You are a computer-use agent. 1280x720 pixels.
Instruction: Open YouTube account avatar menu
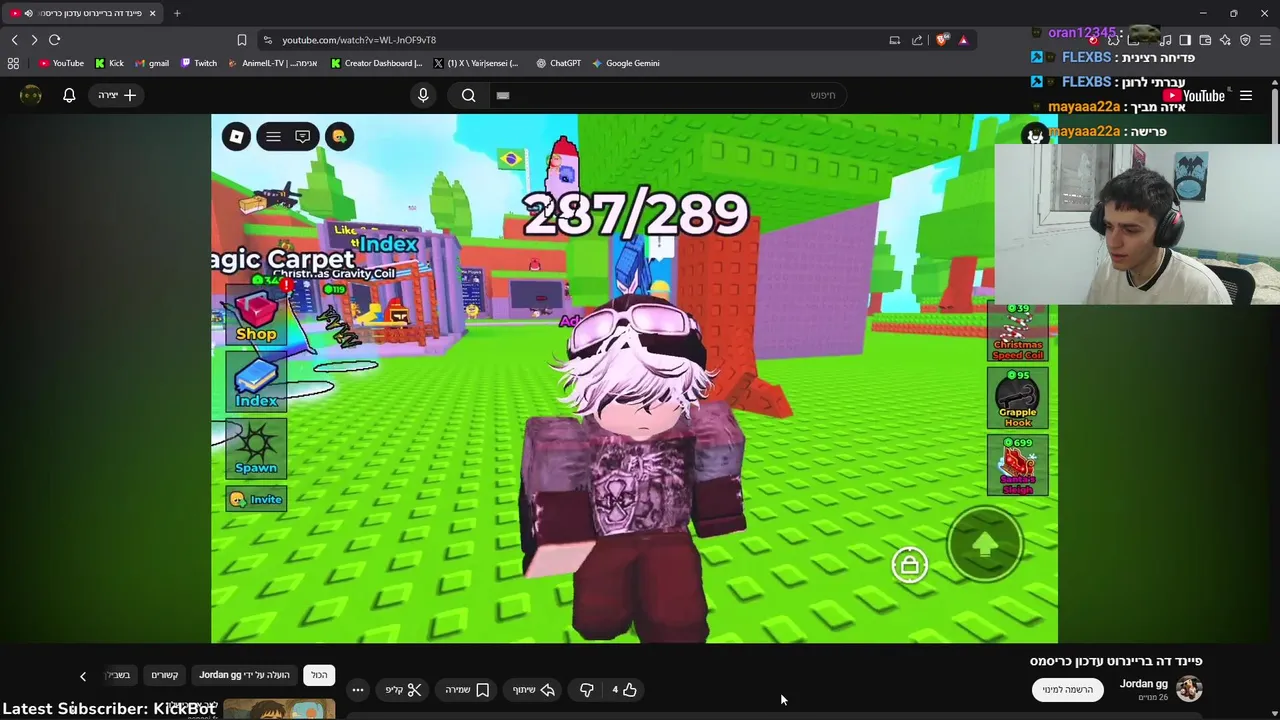coord(31,95)
